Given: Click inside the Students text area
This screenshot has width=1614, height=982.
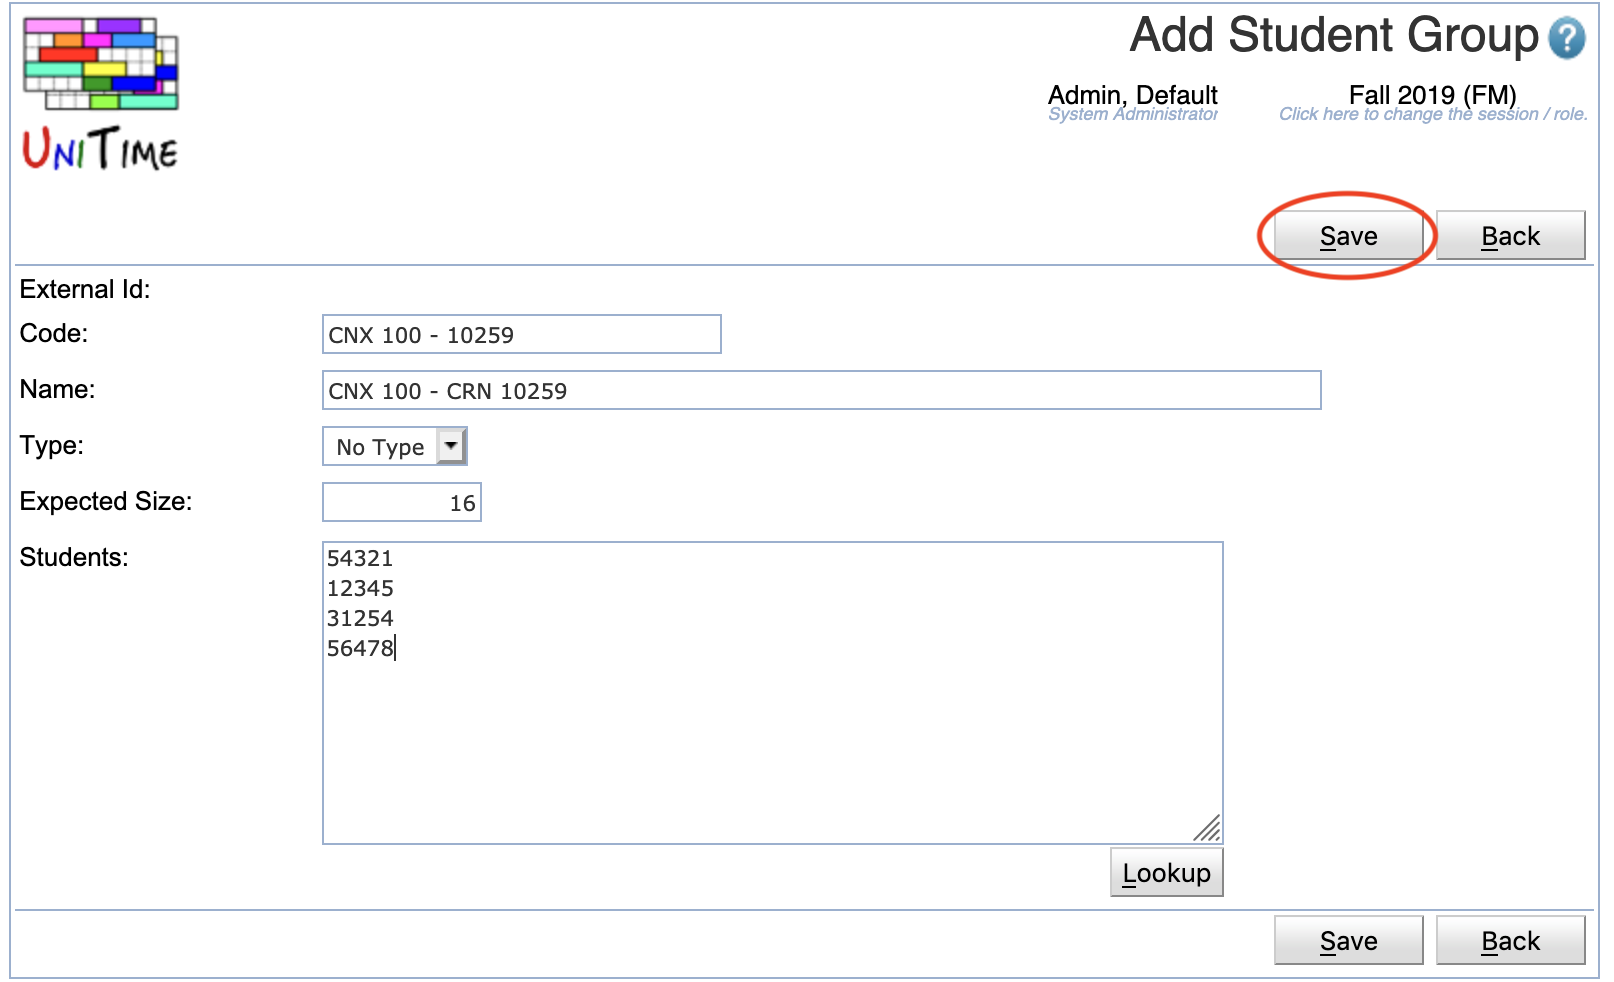Looking at the screenshot, I should tap(772, 693).
